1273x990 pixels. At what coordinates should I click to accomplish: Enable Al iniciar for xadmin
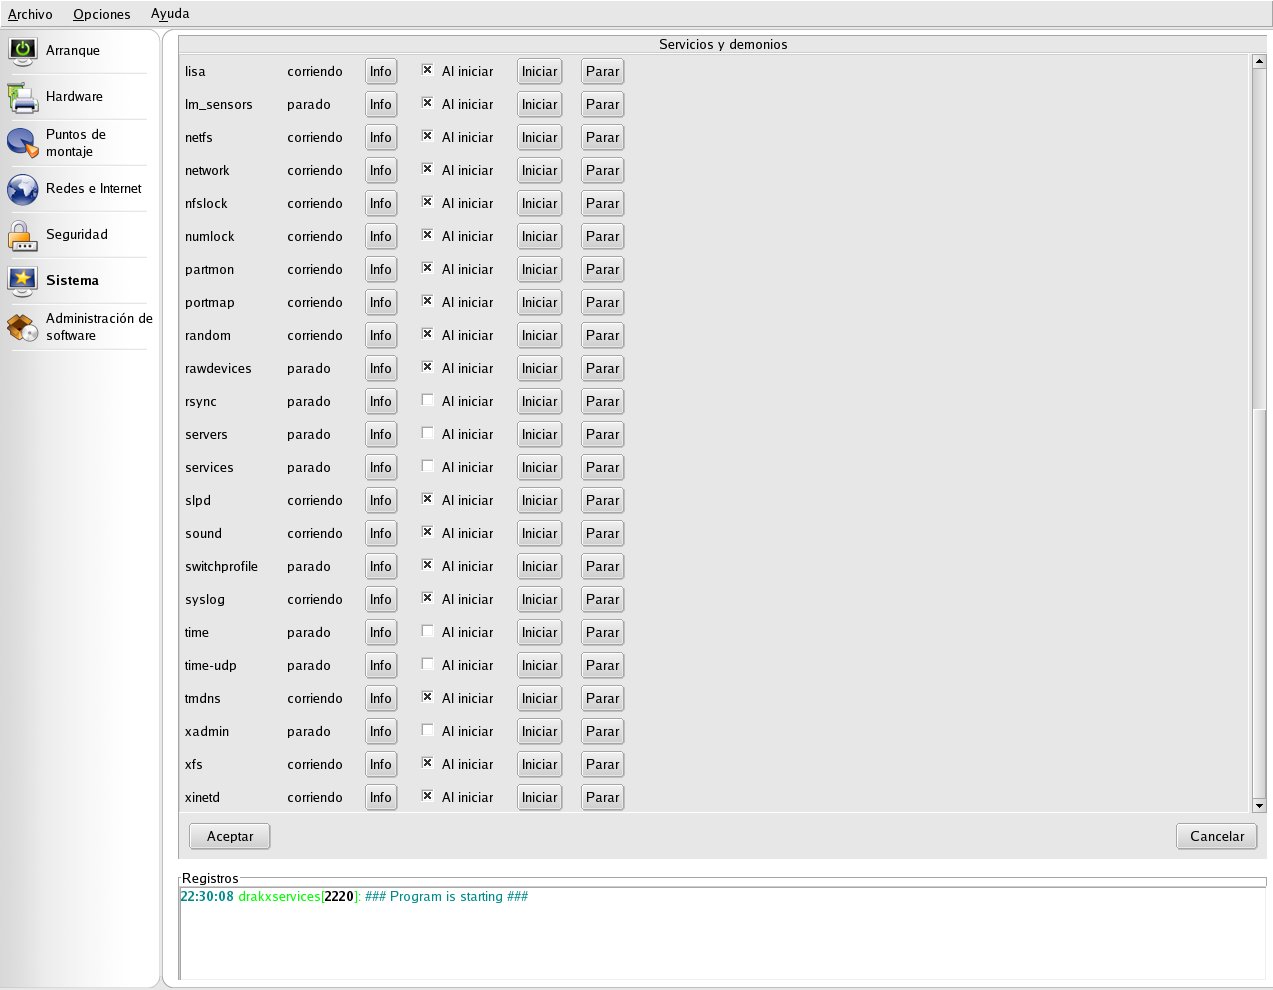click(x=427, y=730)
